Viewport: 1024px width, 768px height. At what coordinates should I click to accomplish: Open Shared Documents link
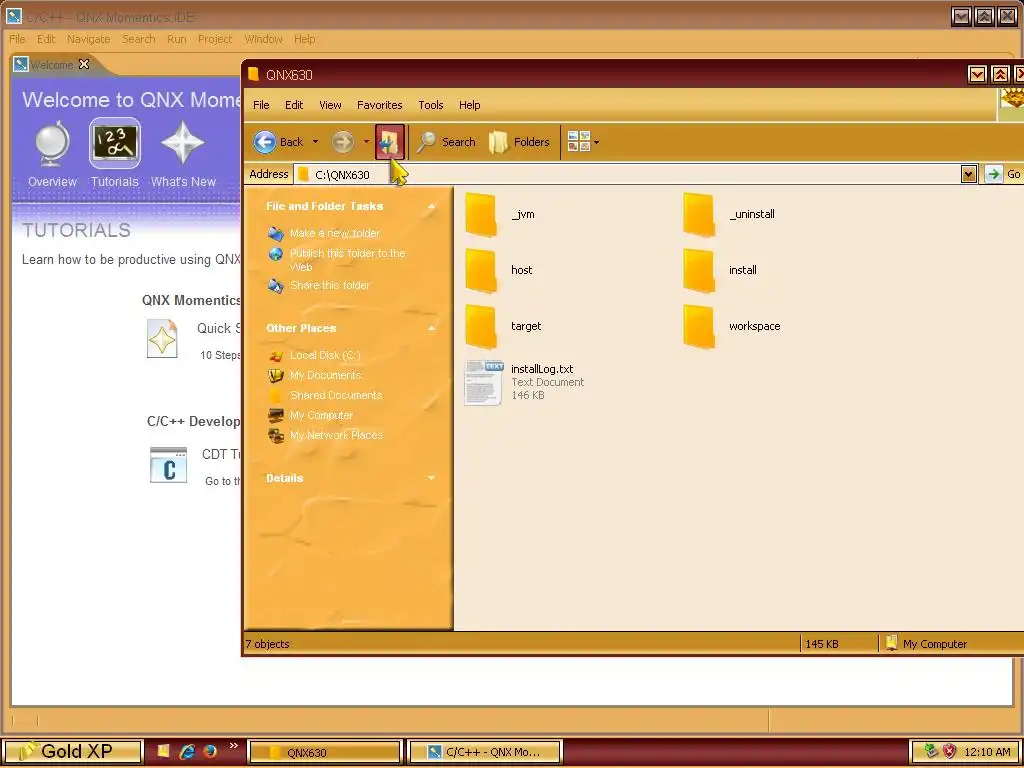336,395
